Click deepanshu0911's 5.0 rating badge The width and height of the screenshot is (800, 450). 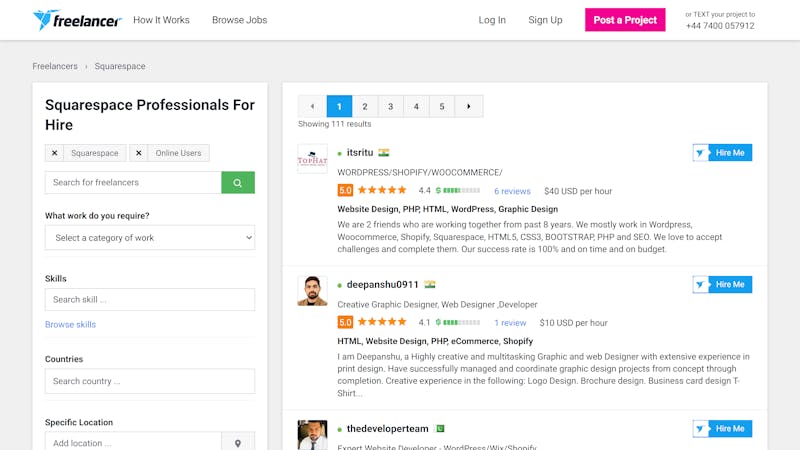click(x=345, y=322)
